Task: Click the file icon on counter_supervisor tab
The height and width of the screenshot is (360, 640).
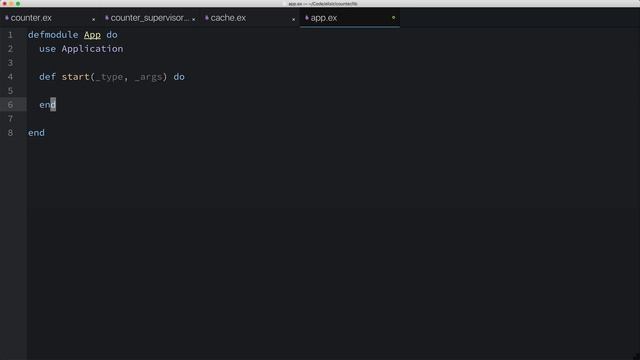Action: [107, 18]
